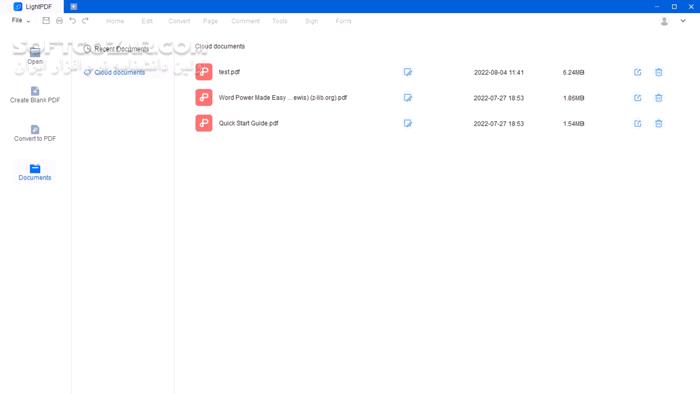This screenshot has width=700, height=394.
Task: Click the 1.86MB file size
Action: tap(573, 98)
